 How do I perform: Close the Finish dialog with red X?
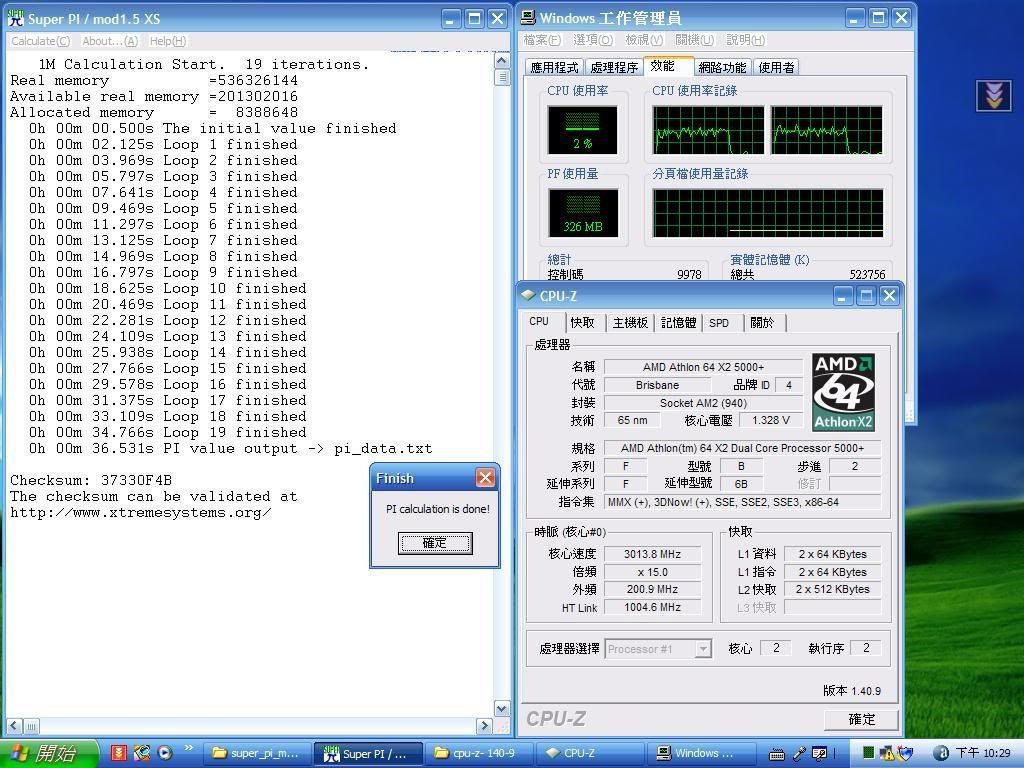point(485,478)
